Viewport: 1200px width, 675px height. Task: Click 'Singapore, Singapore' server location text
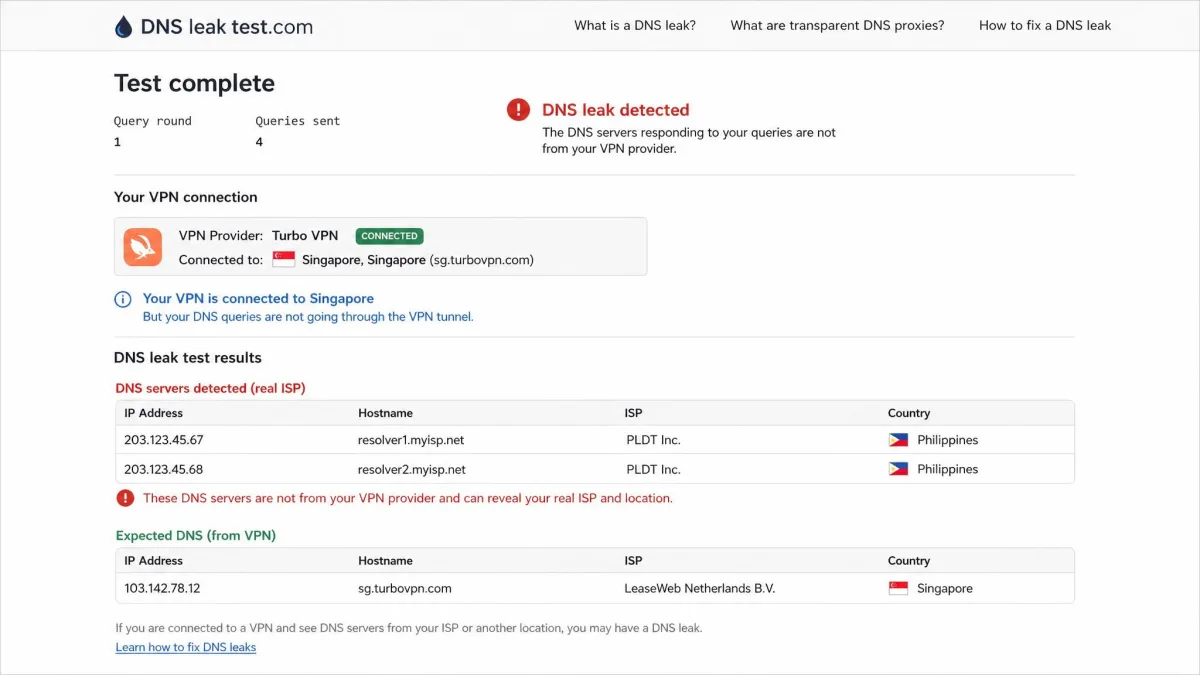tap(364, 260)
